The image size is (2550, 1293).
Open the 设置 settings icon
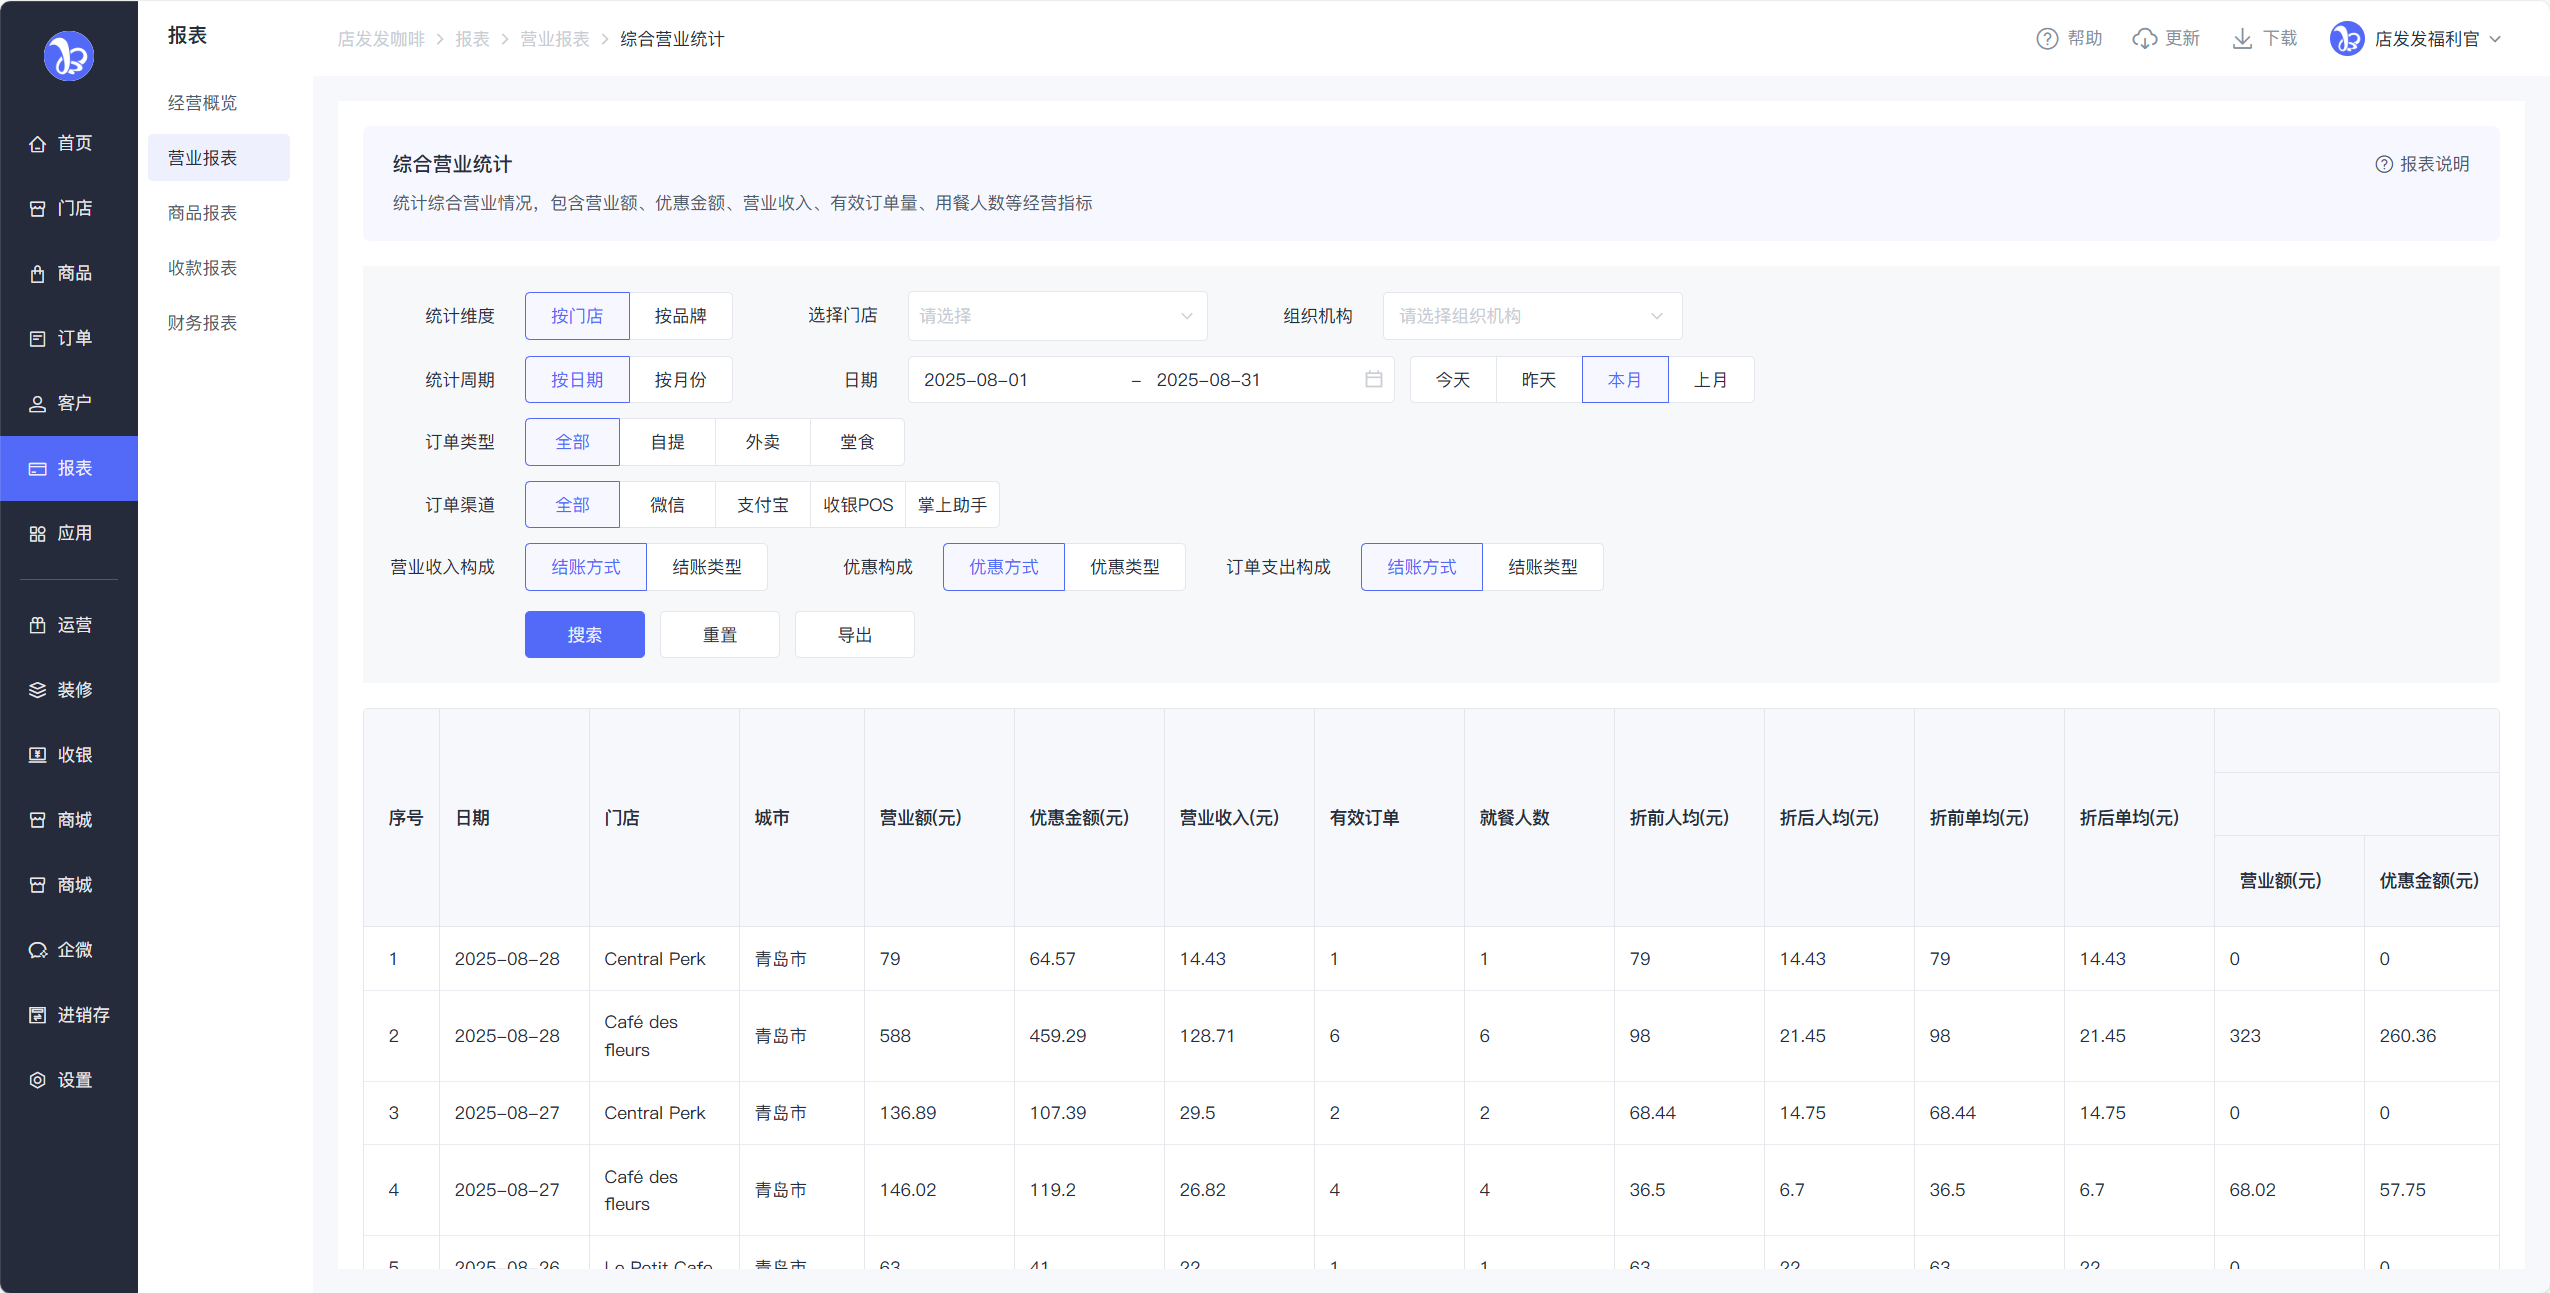click(x=38, y=1080)
